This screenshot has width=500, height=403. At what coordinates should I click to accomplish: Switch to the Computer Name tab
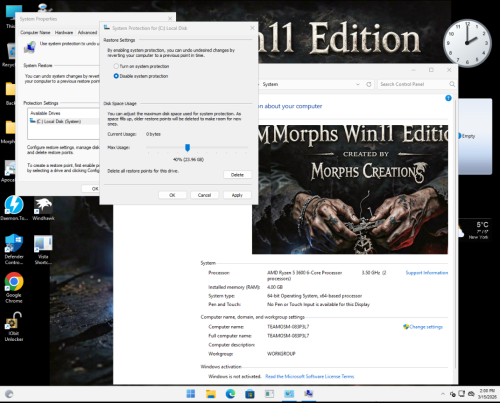[35, 32]
